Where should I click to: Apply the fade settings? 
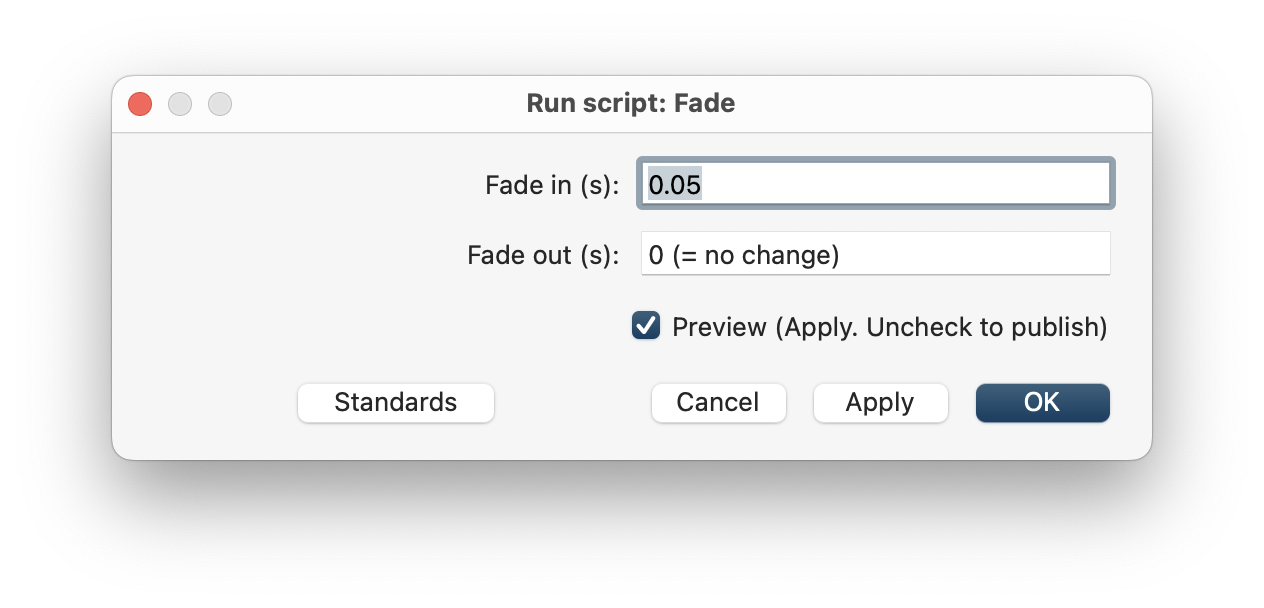tap(880, 403)
